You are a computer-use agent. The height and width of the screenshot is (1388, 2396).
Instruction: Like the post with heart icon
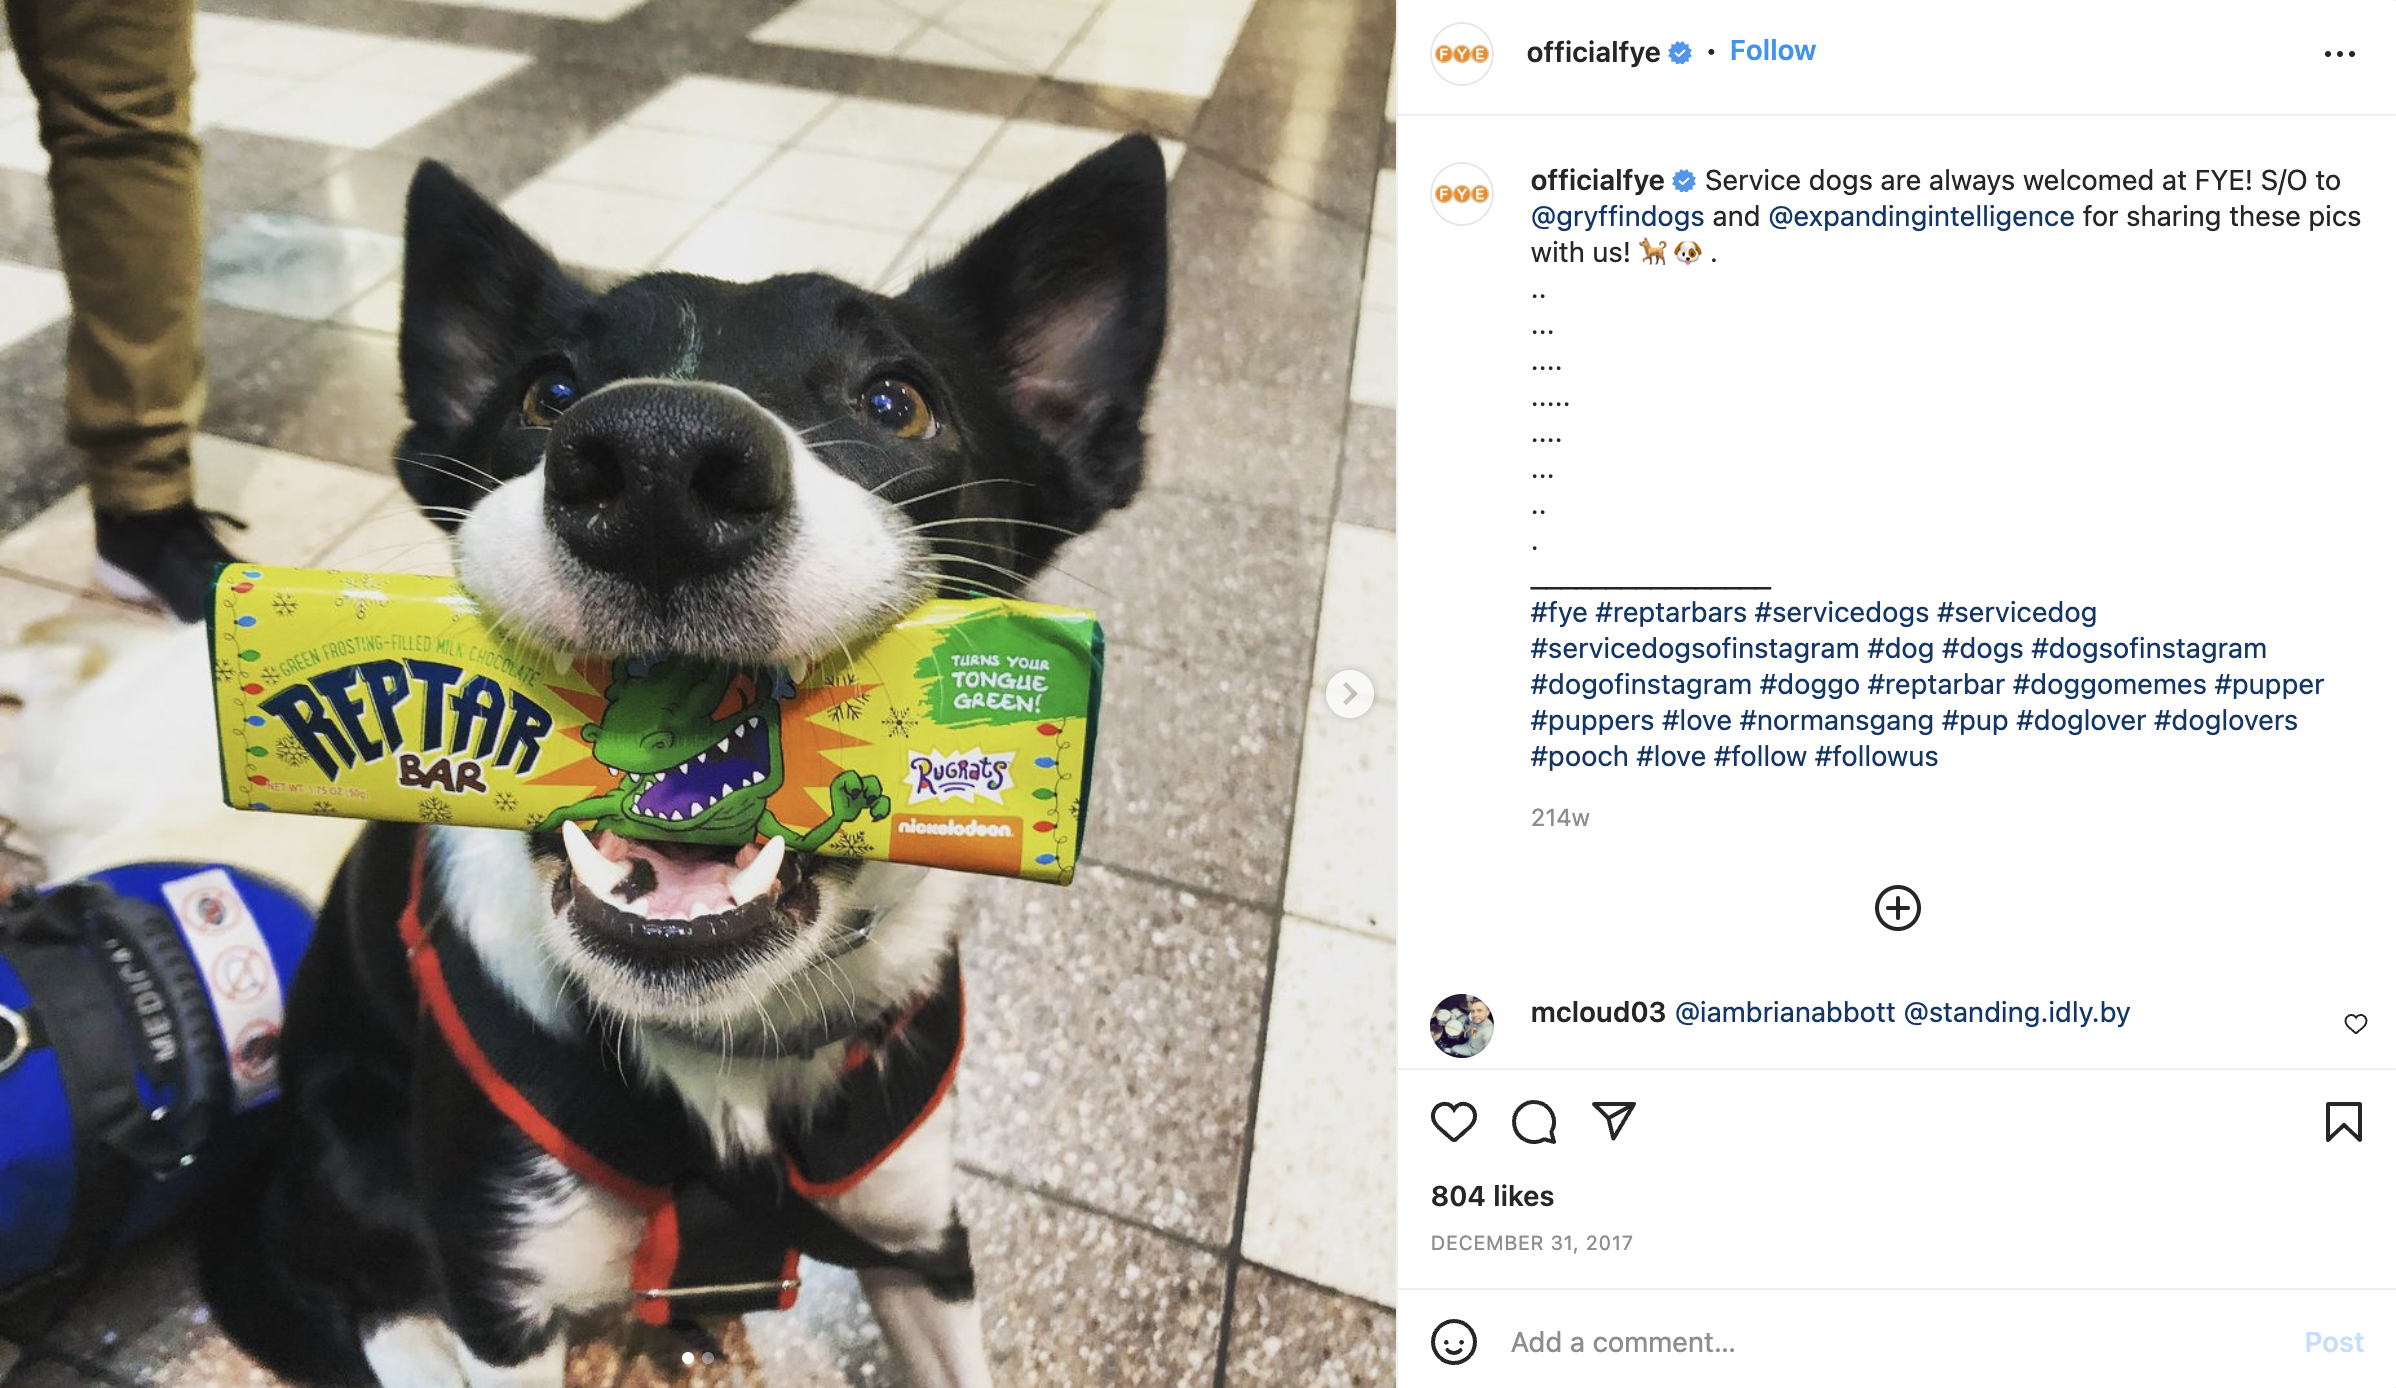coord(1454,1122)
